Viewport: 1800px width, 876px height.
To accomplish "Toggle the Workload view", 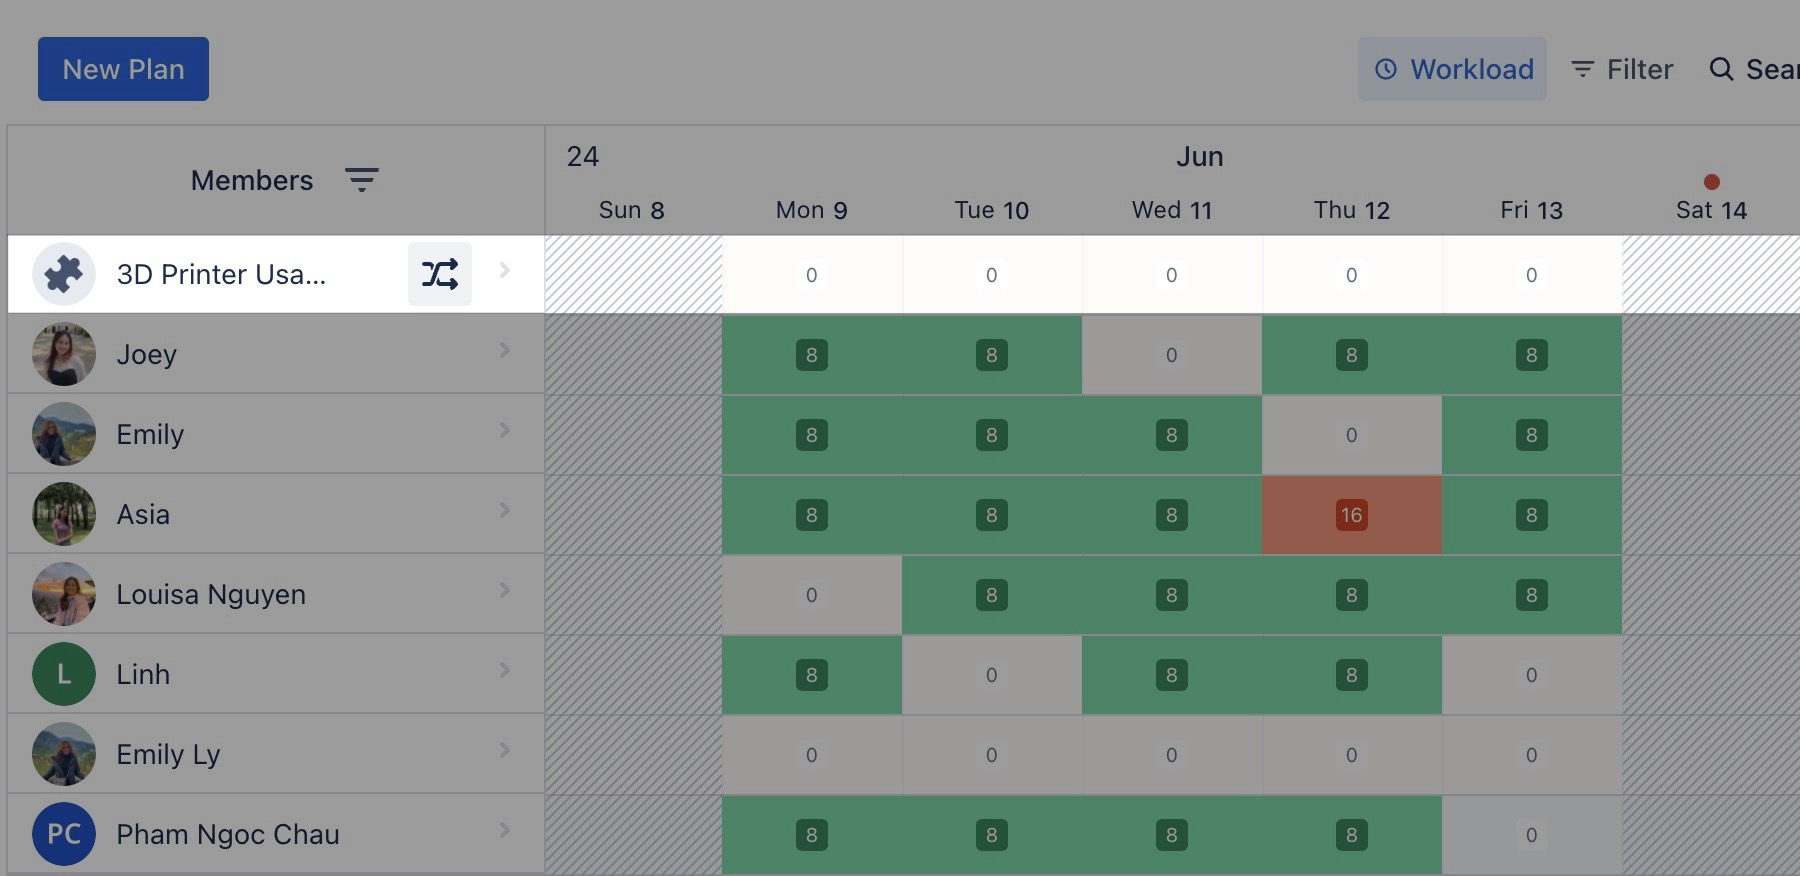I will (x=1452, y=69).
